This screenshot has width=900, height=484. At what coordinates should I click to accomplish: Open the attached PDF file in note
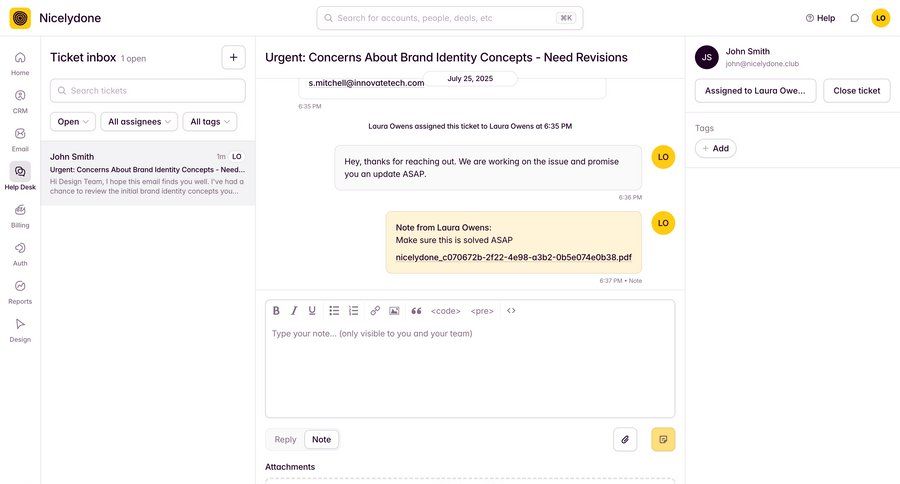514,257
